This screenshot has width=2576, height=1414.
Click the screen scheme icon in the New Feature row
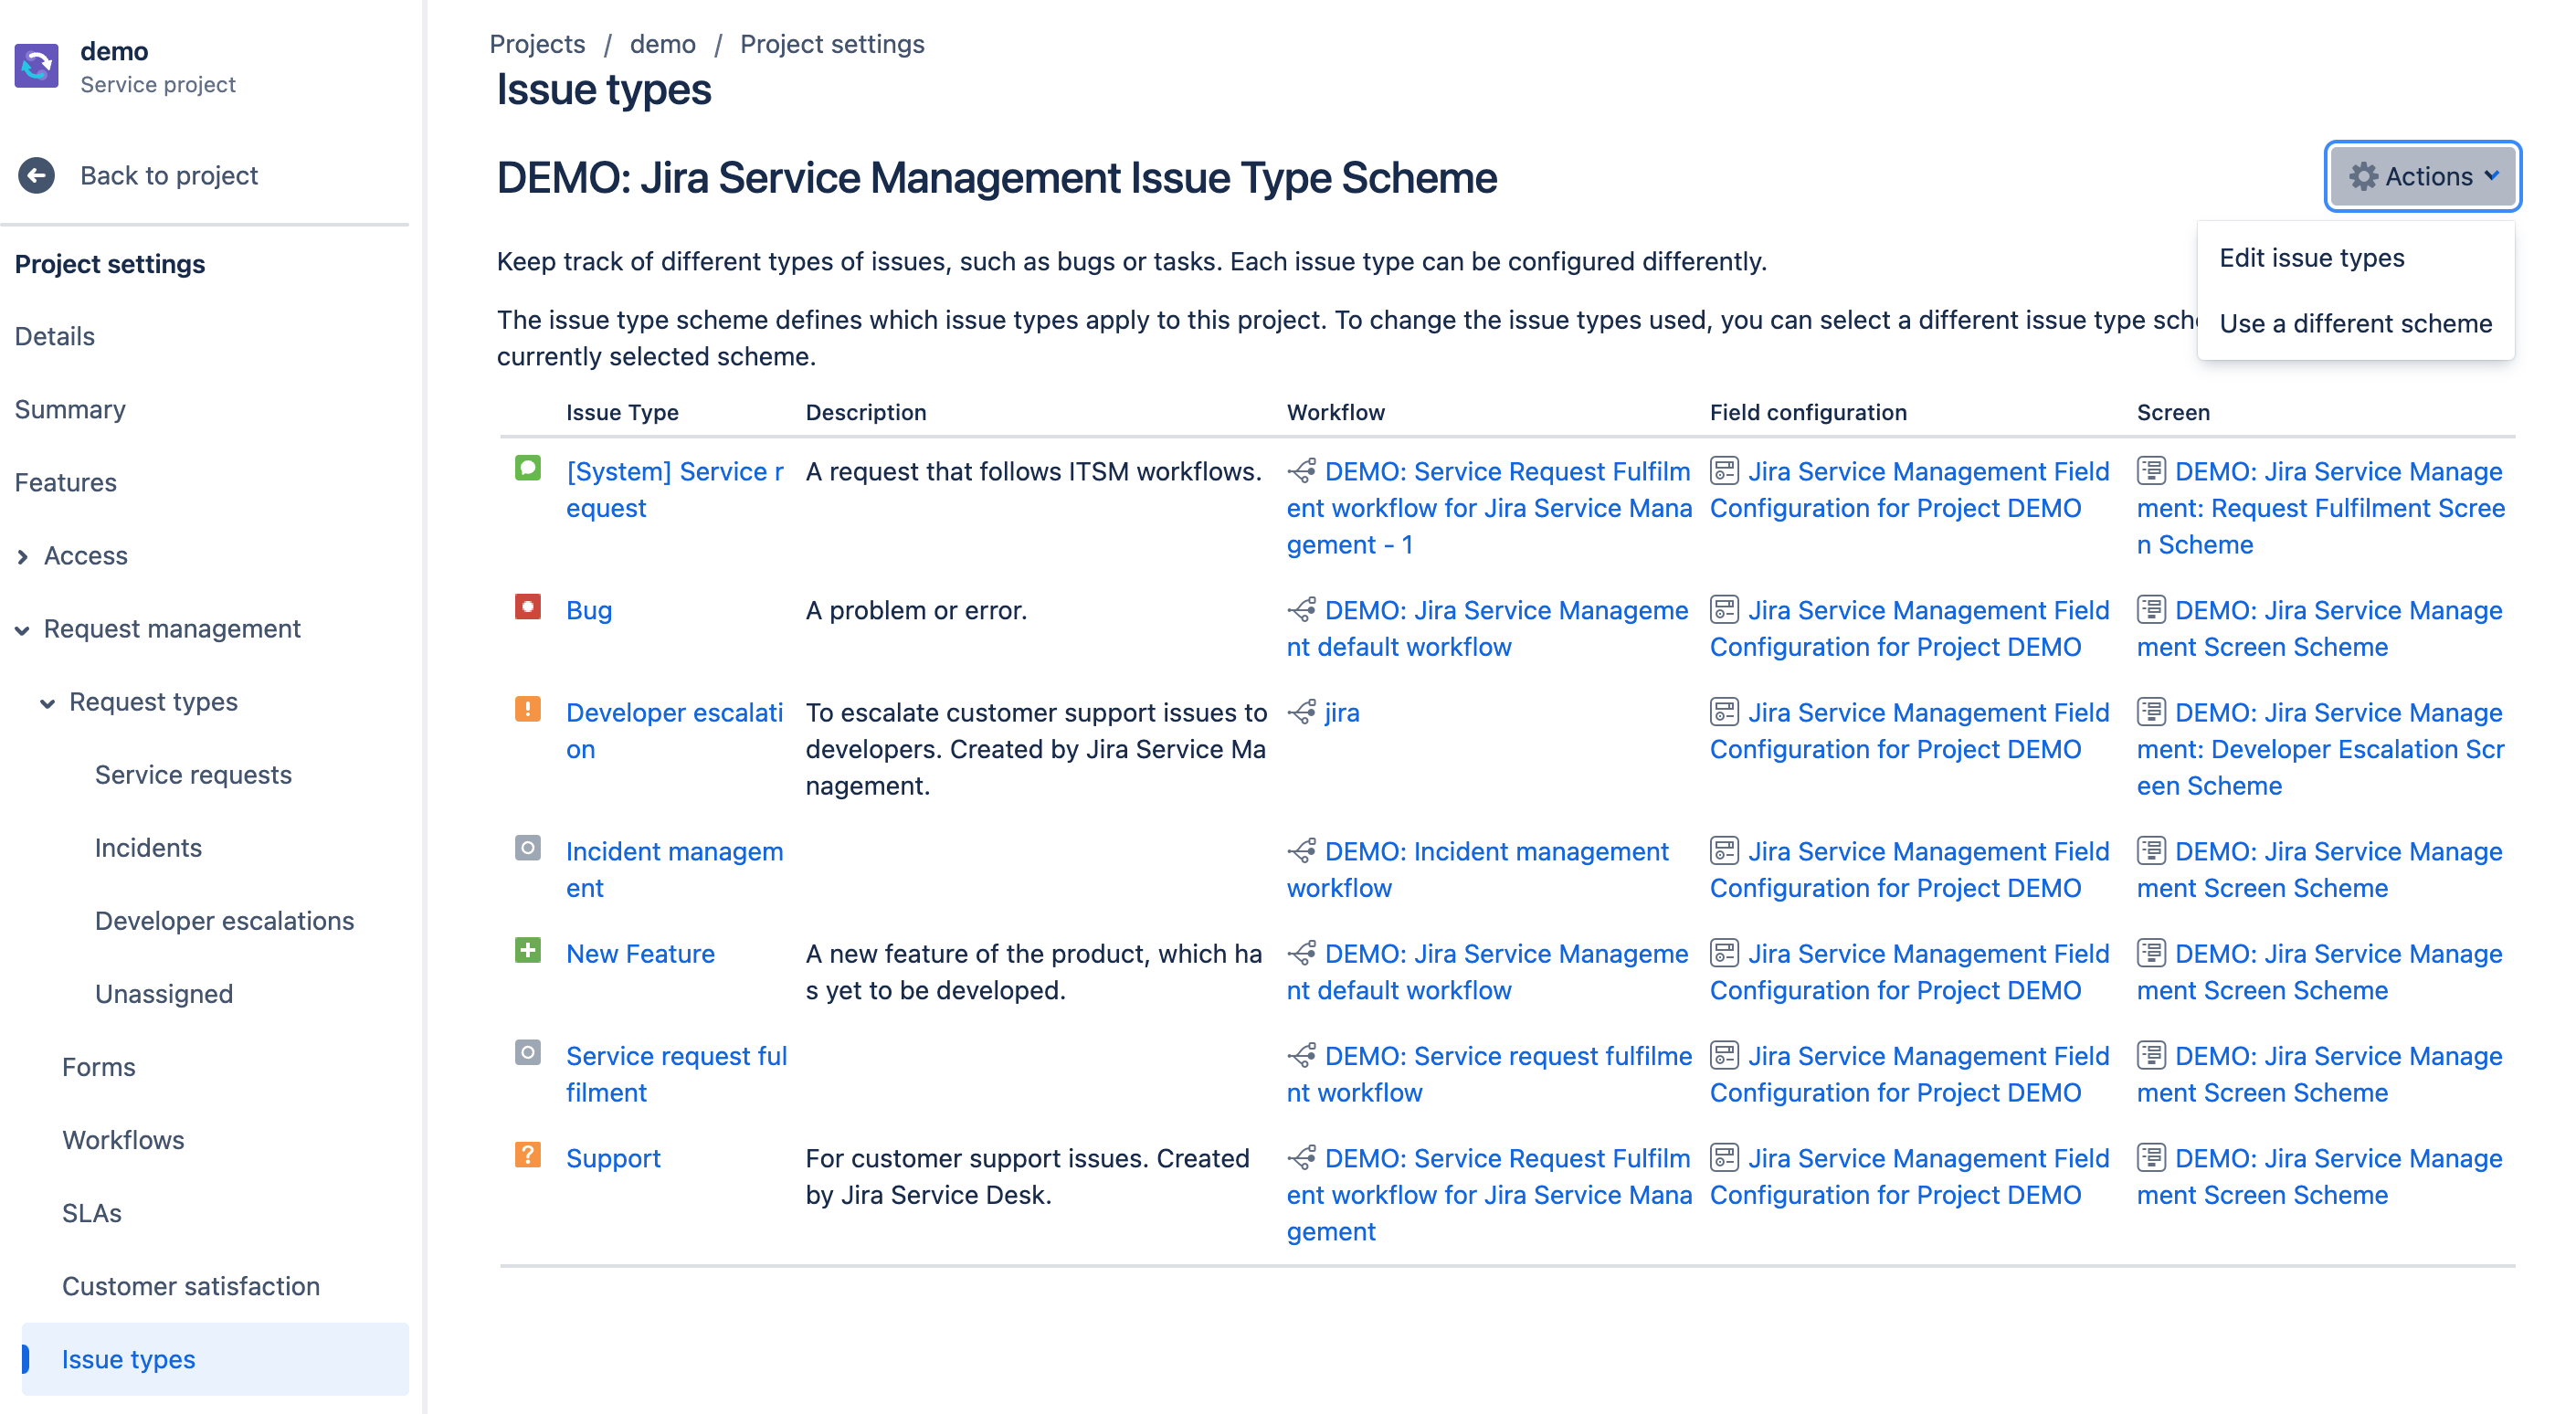click(2152, 952)
